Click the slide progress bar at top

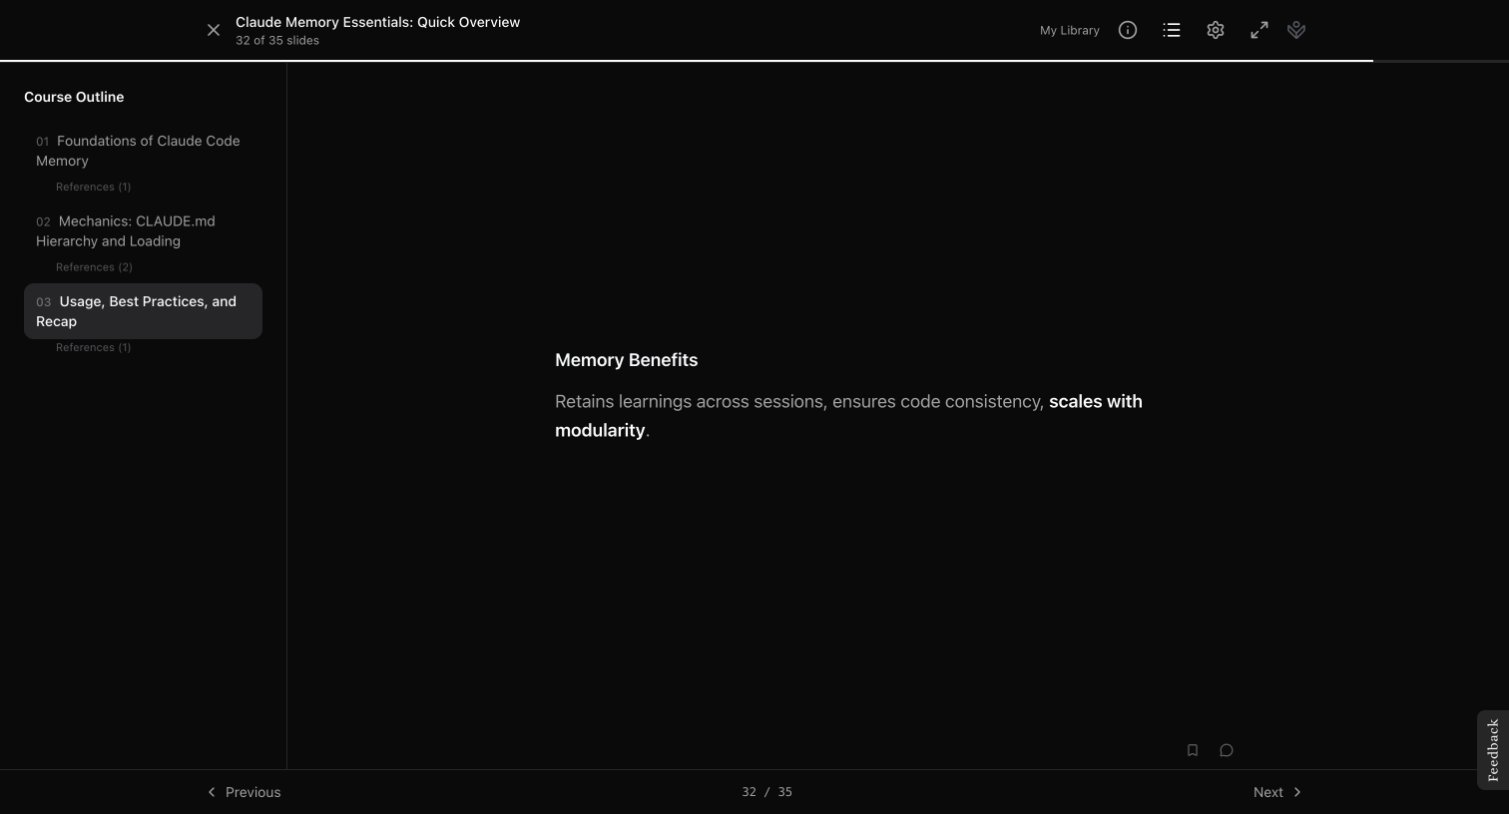tap(754, 61)
